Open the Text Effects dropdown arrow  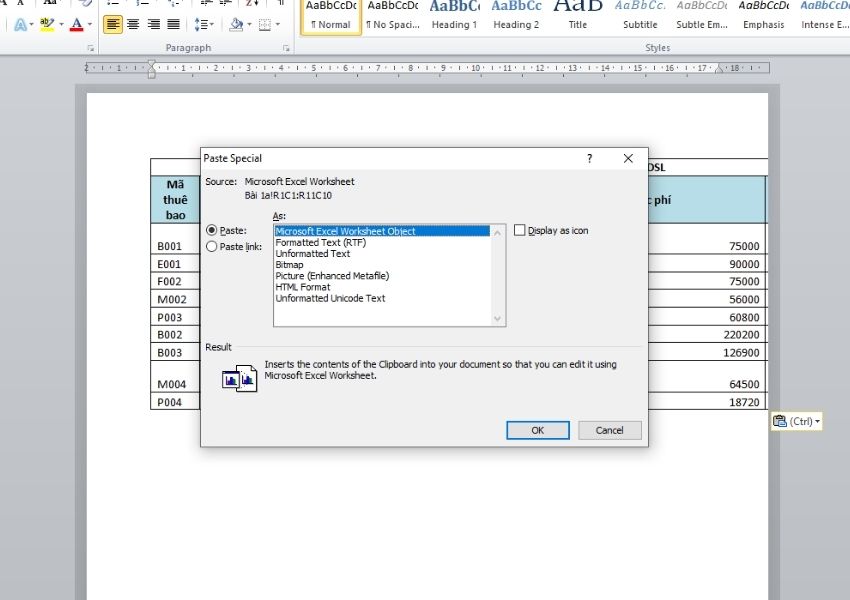pyautogui.click(x=31, y=24)
